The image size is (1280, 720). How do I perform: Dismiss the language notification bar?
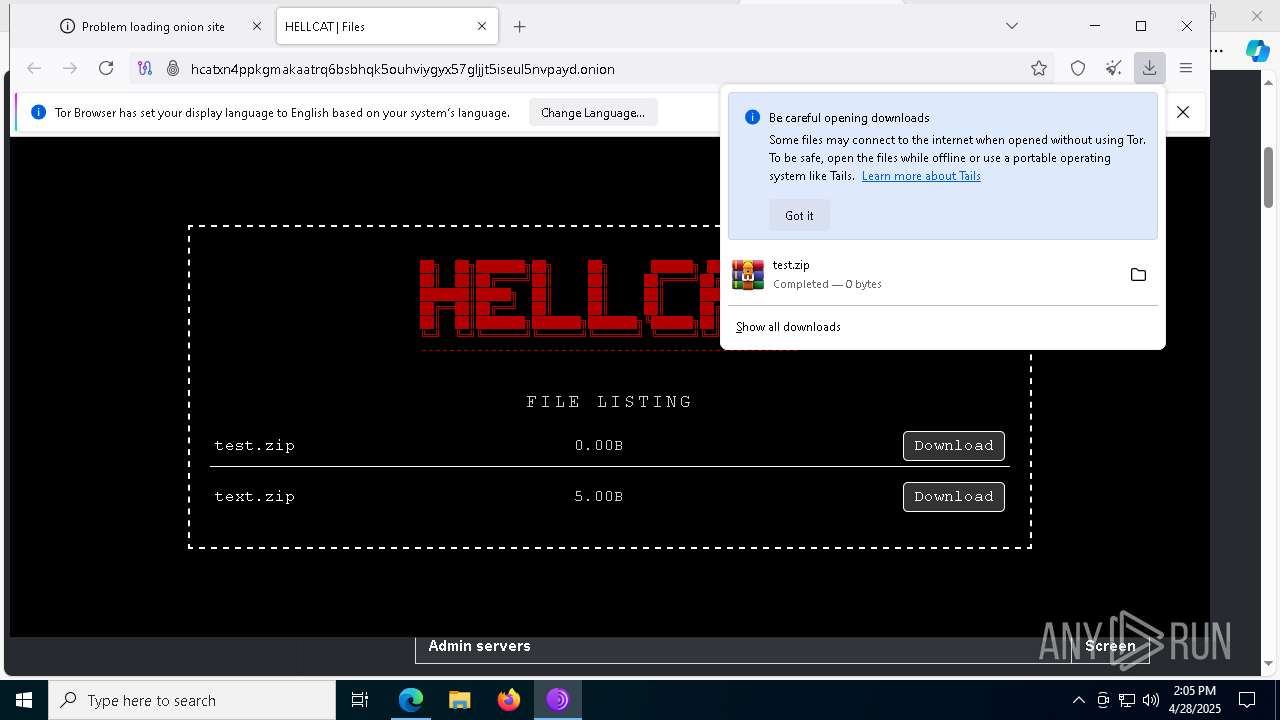[1183, 112]
